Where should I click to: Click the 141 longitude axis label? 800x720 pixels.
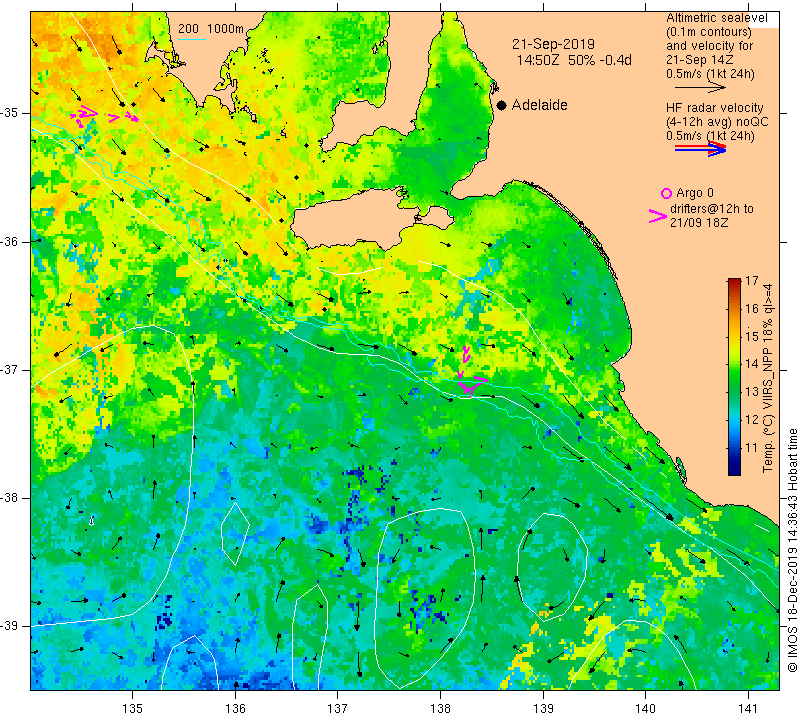tap(748, 708)
